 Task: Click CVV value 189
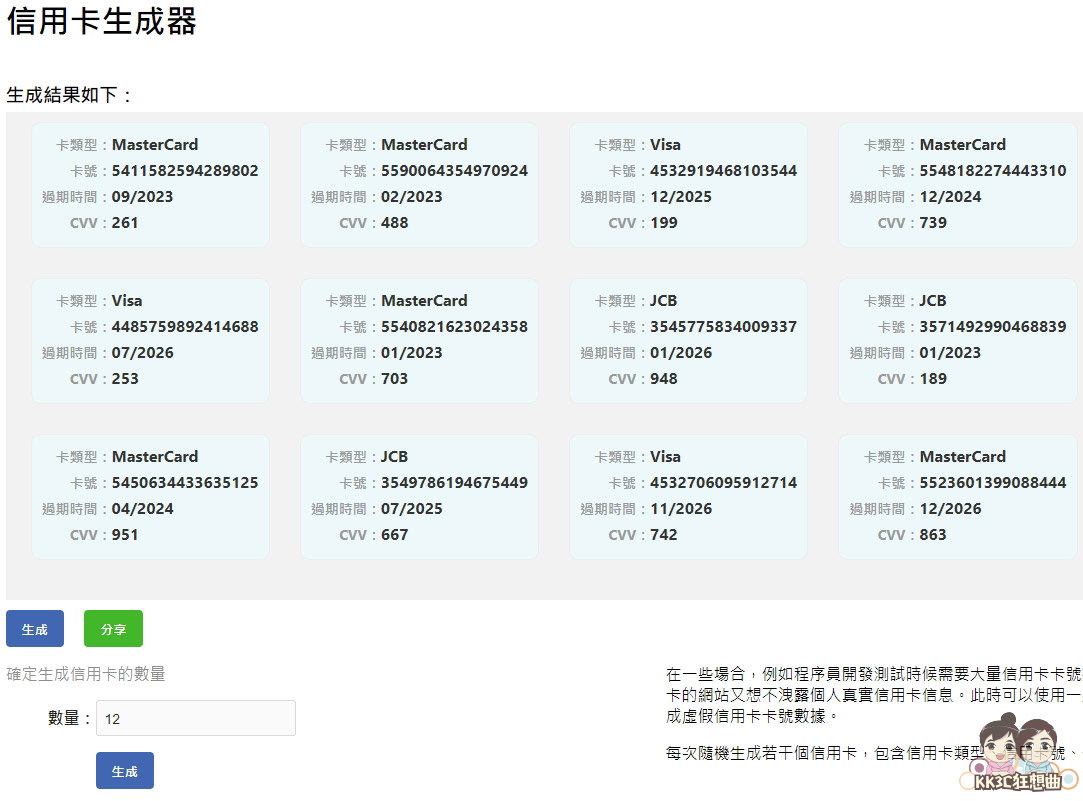[933, 379]
